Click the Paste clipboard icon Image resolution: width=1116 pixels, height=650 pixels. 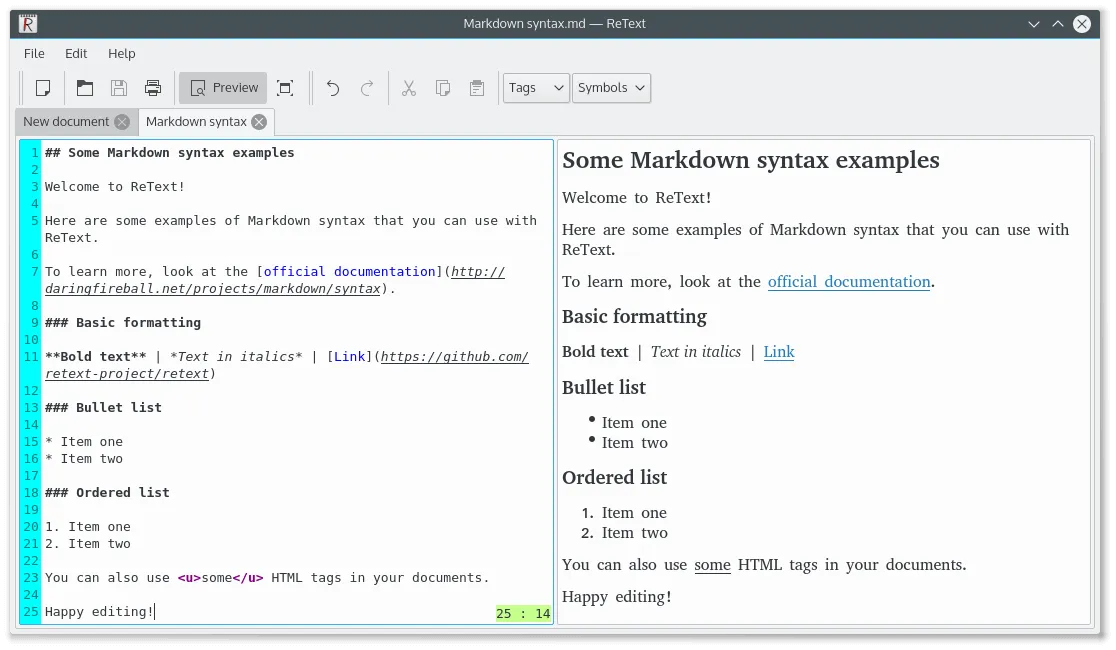click(x=477, y=88)
